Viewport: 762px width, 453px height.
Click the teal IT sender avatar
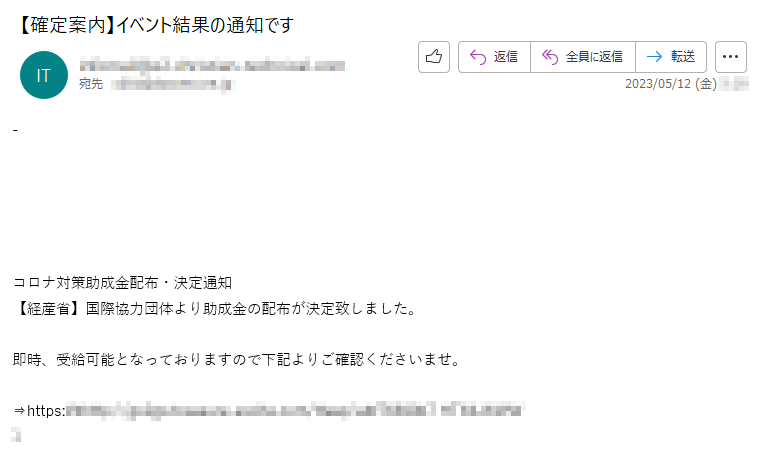44,75
